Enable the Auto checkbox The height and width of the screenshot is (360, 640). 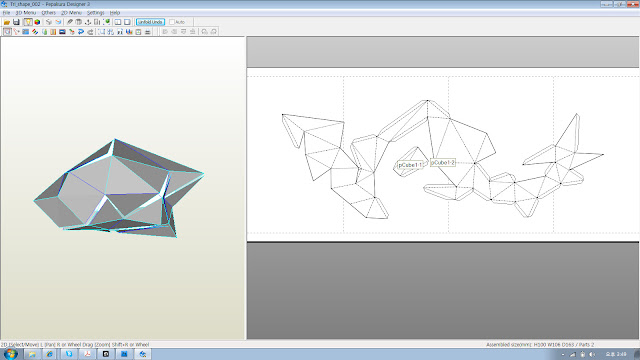click(x=172, y=22)
